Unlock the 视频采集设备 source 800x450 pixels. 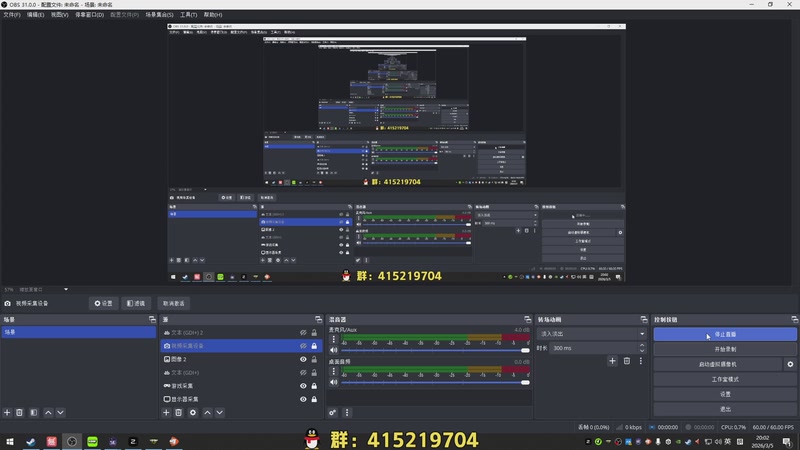(314, 346)
